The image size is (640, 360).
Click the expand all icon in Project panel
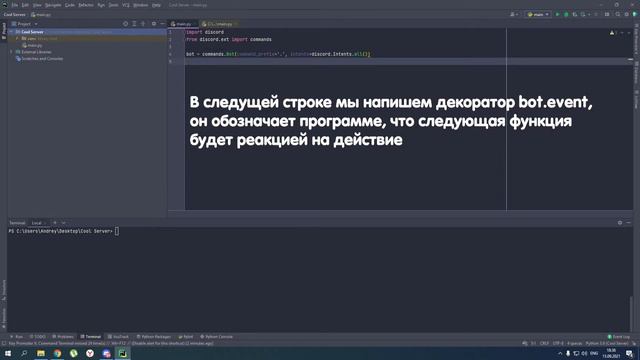coord(134,24)
